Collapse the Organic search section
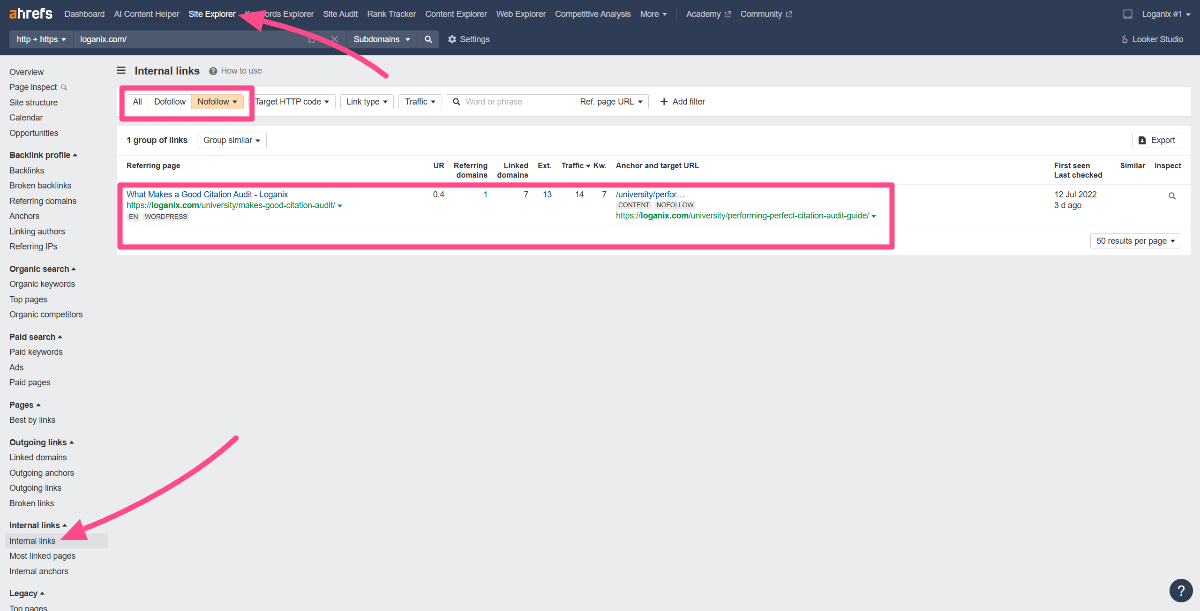 42,269
